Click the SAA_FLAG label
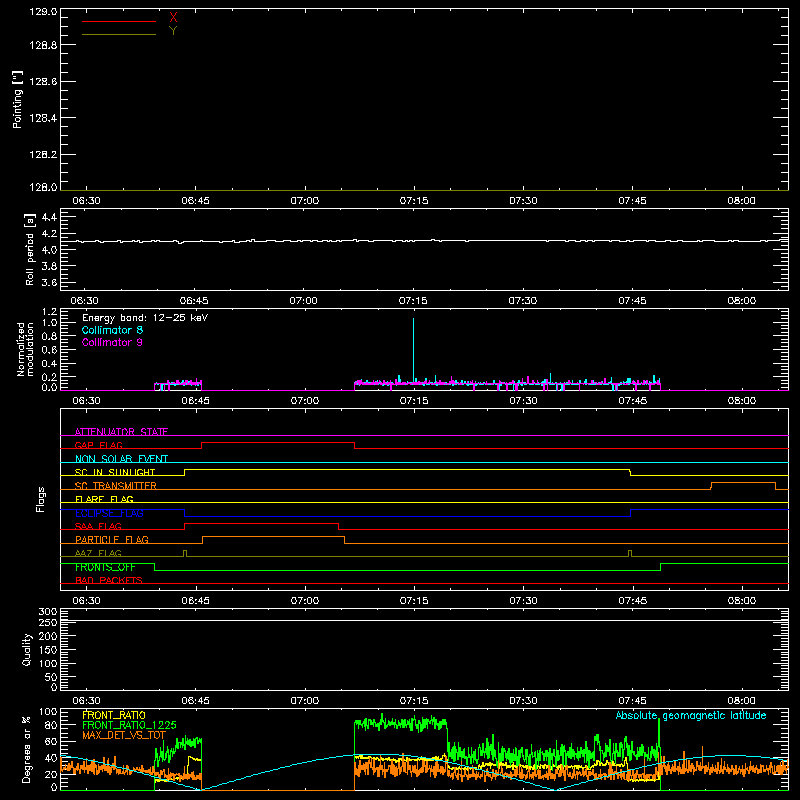The image size is (800, 800). (98, 526)
